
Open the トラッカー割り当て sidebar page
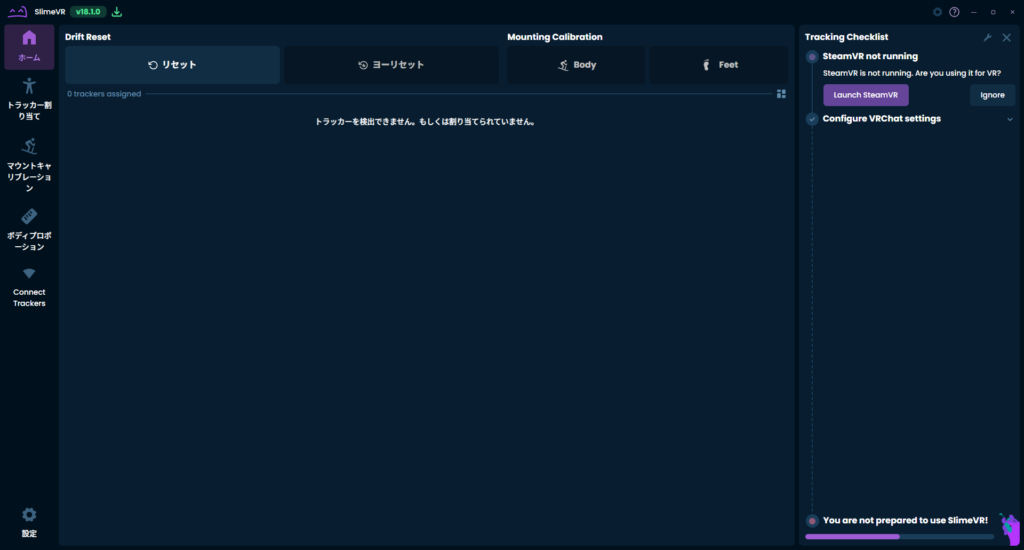tap(29, 98)
